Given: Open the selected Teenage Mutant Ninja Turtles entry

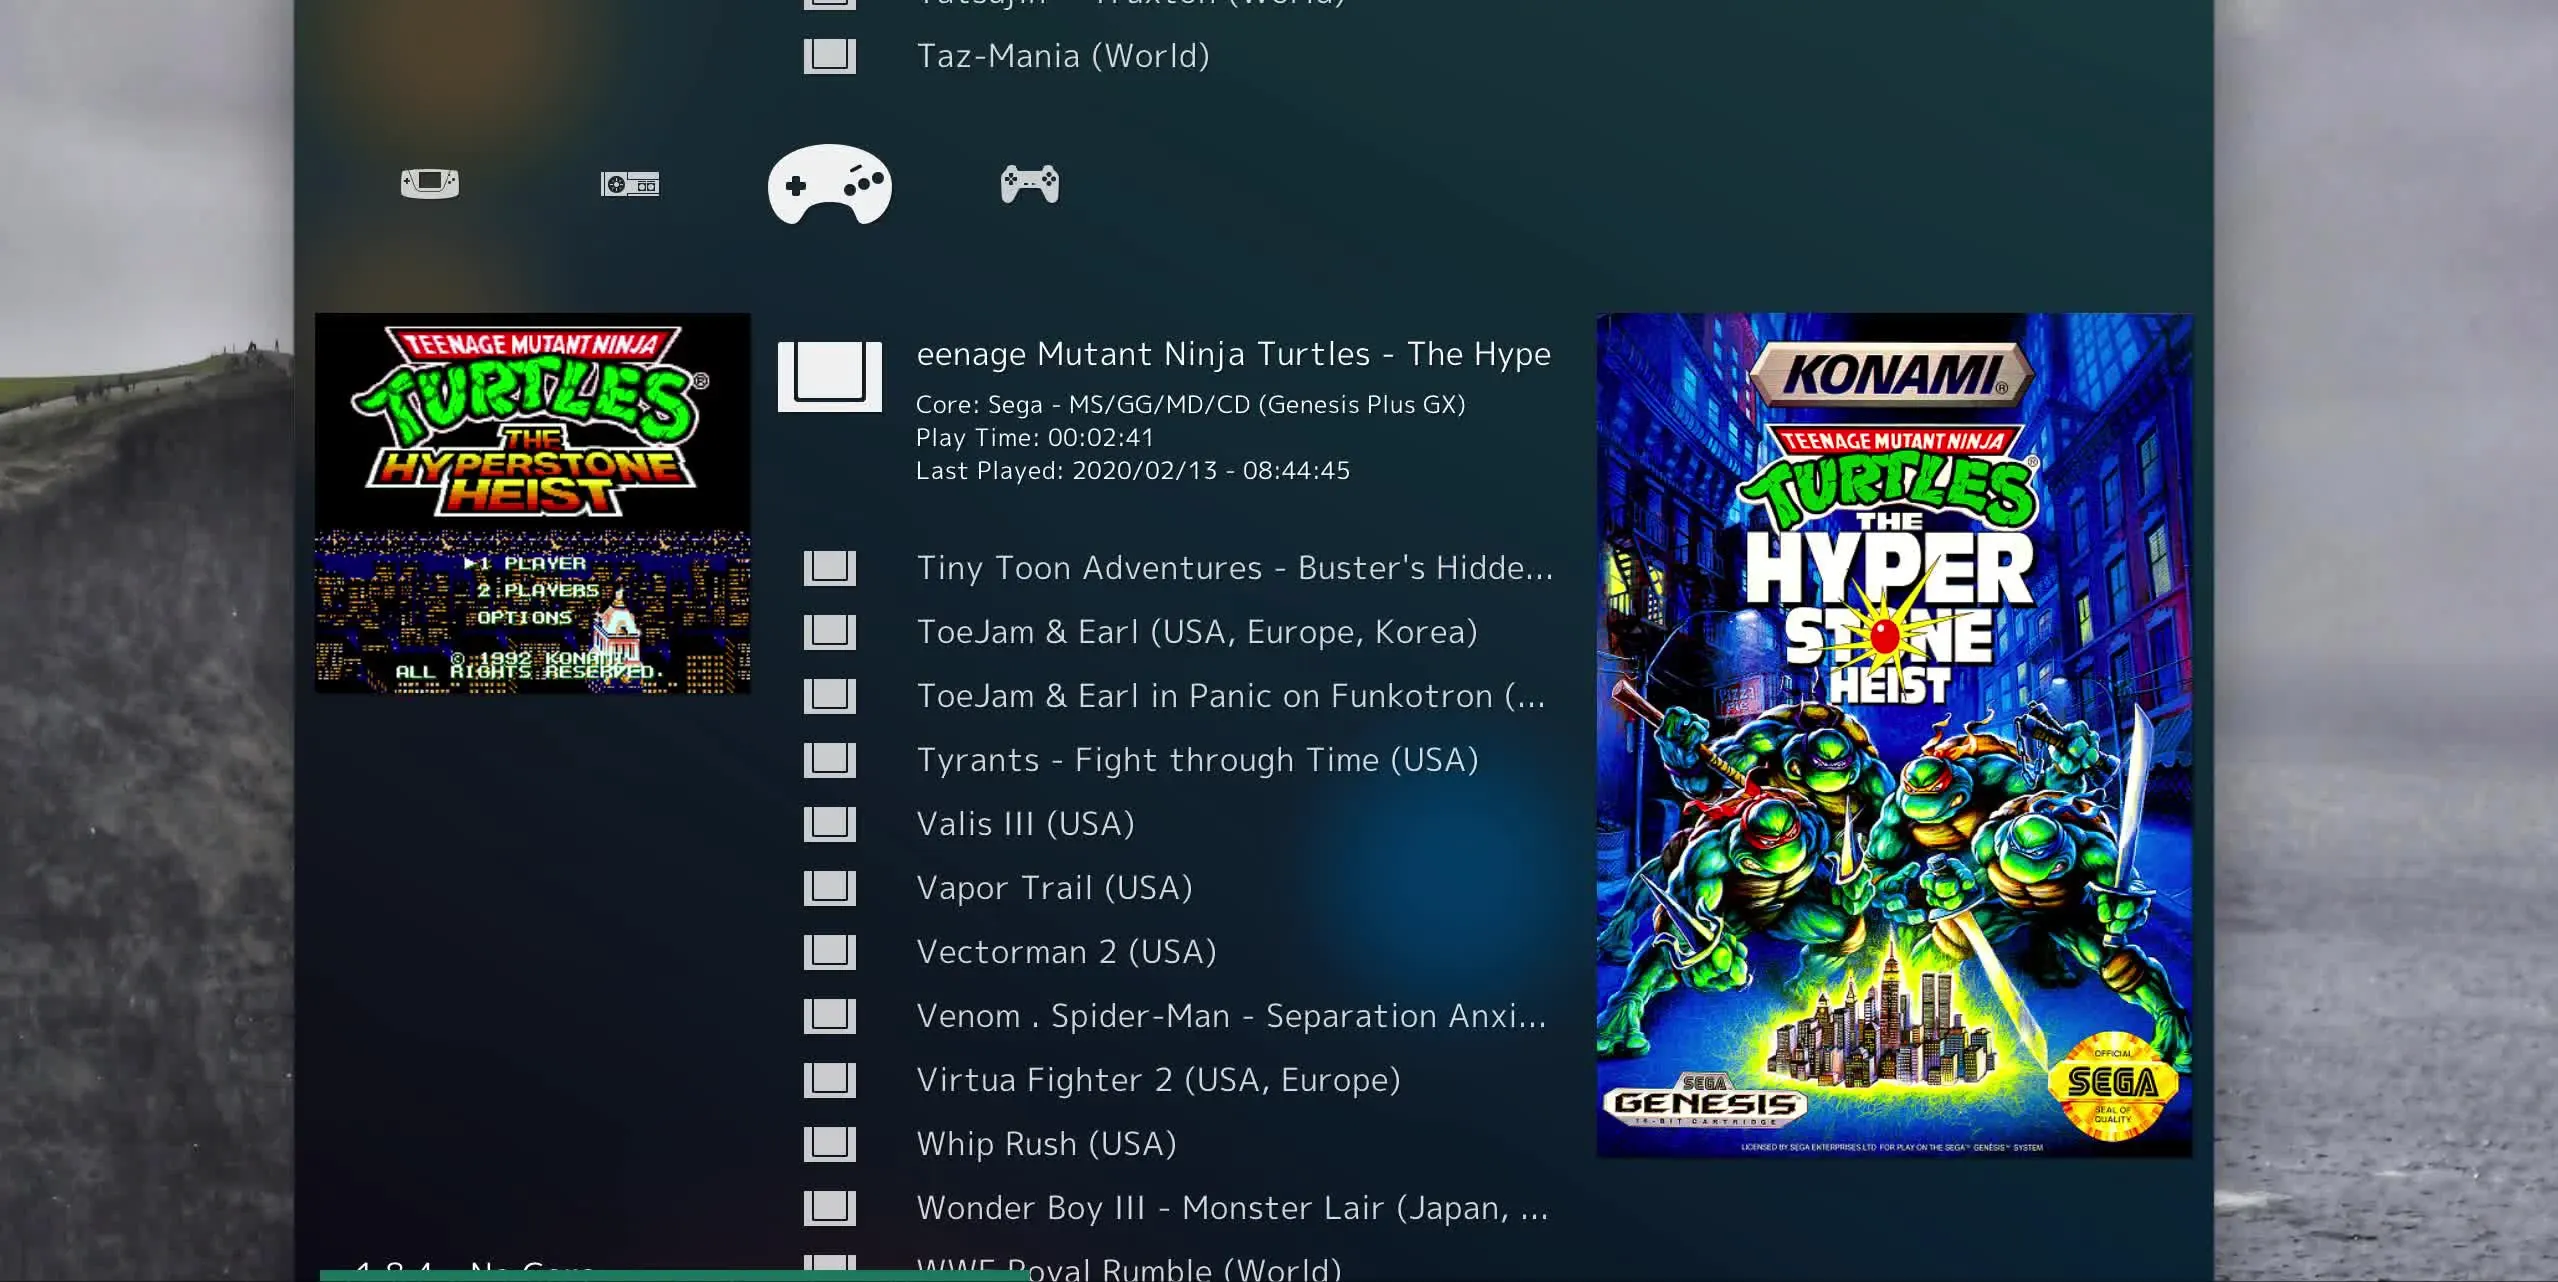Looking at the screenshot, I should (1234, 354).
